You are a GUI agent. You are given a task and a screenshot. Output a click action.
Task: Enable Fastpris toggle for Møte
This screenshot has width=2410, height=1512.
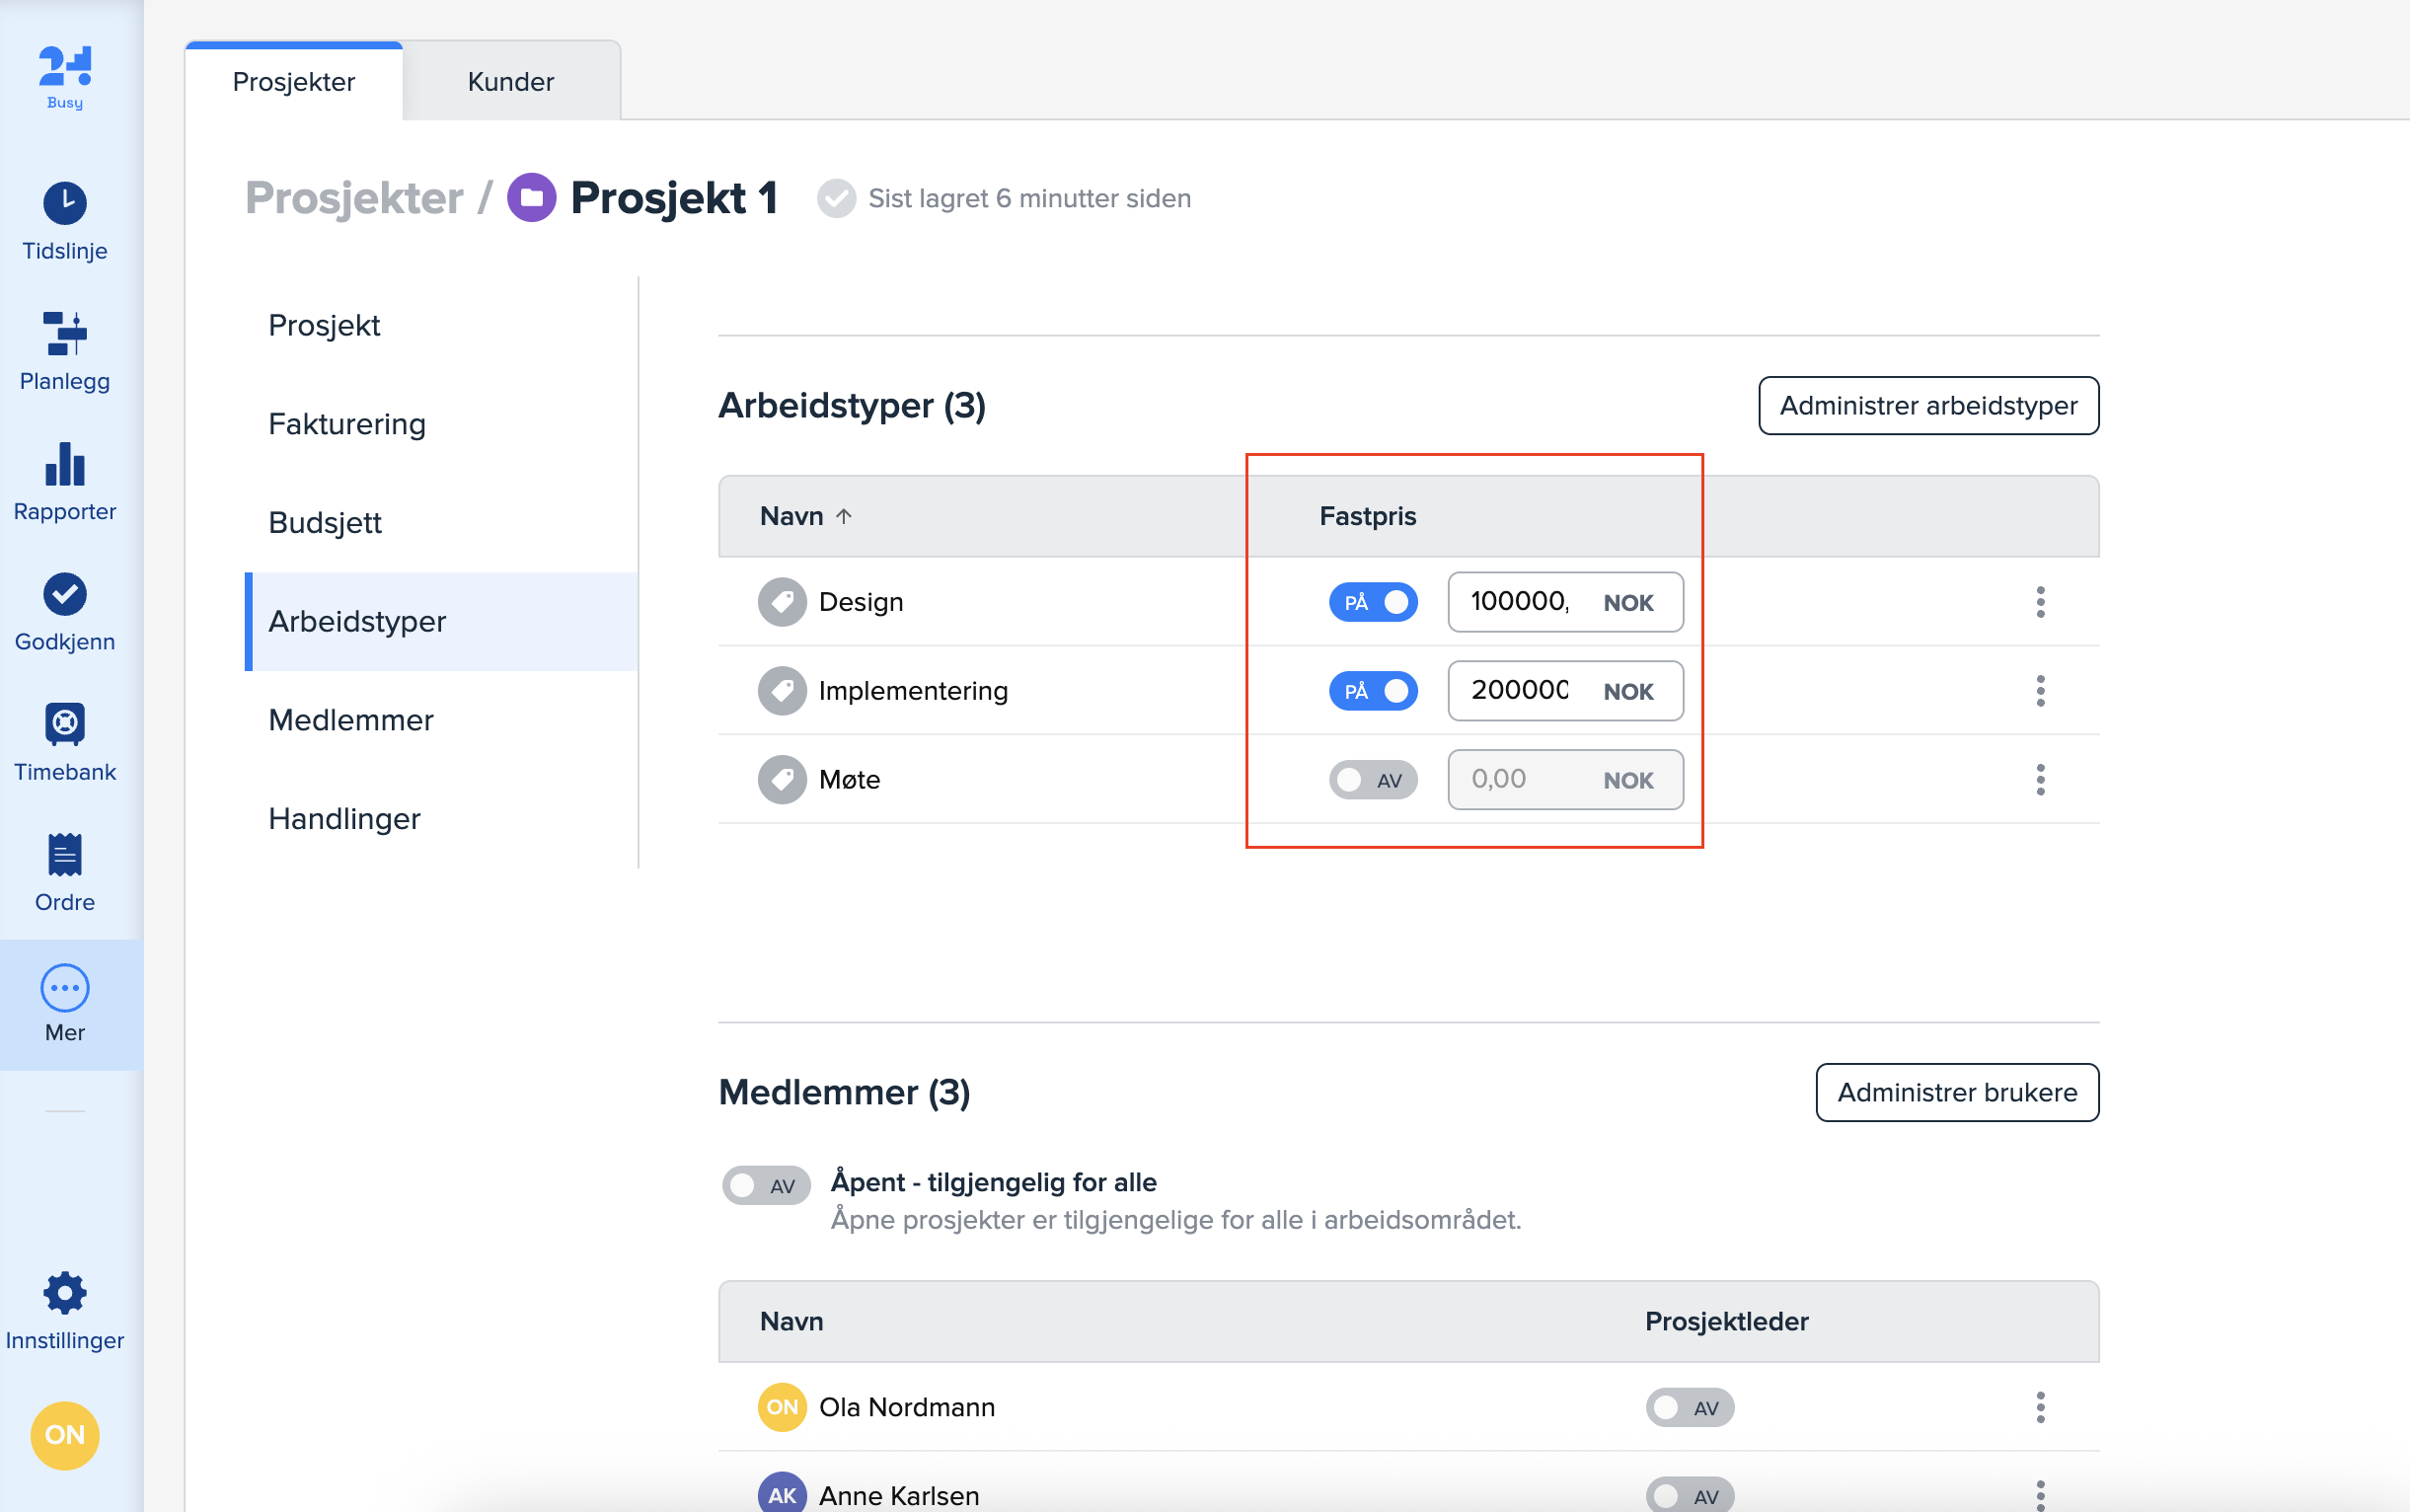click(1372, 780)
